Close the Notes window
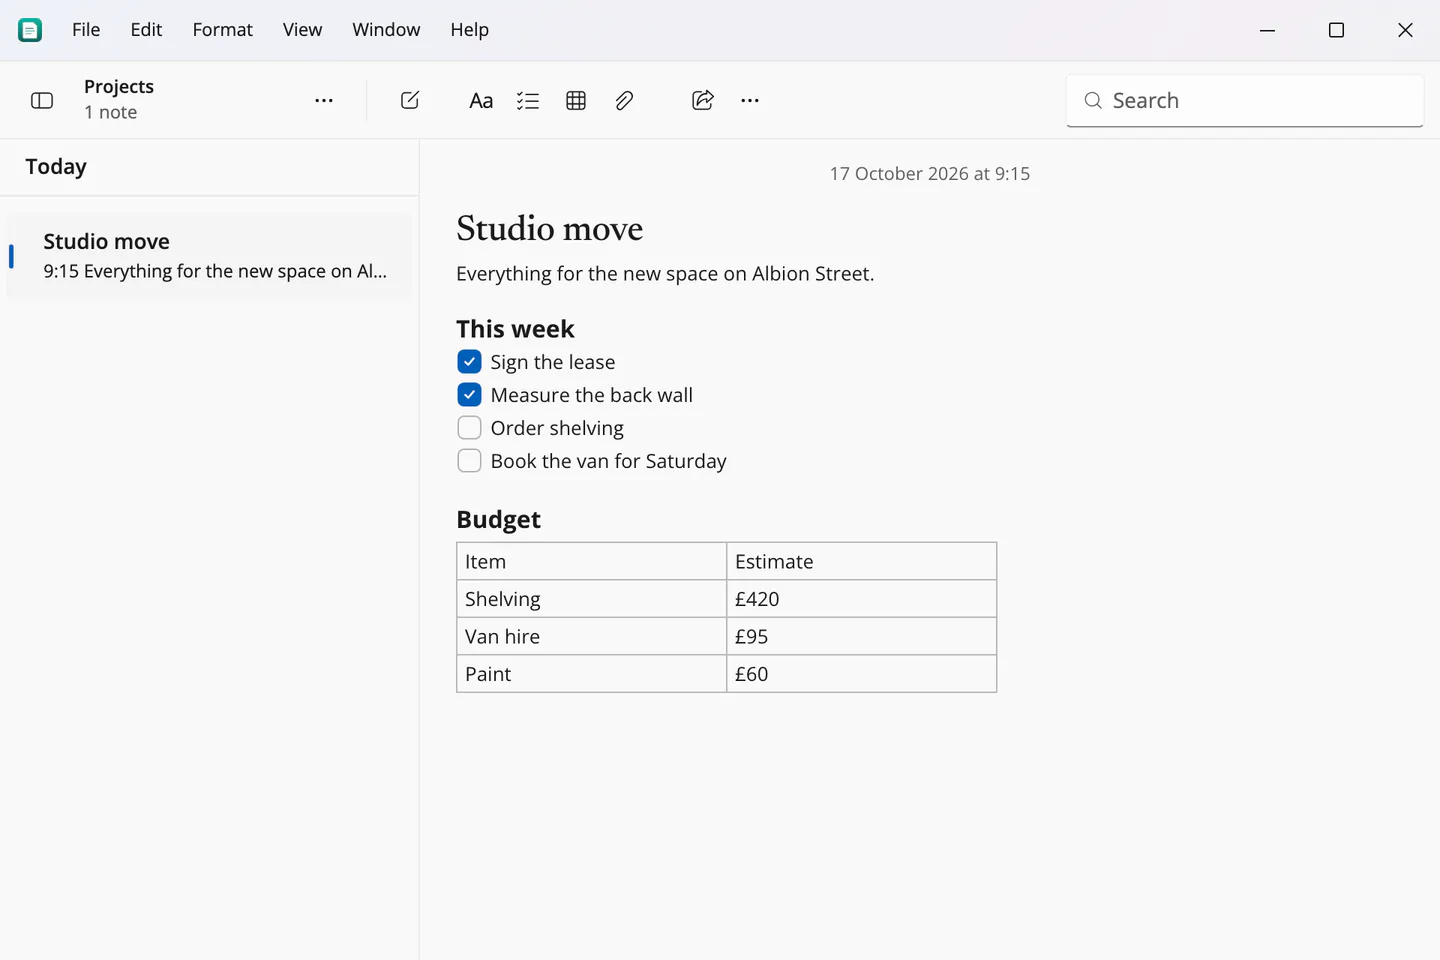Image resolution: width=1440 pixels, height=960 pixels. tap(1405, 30)
